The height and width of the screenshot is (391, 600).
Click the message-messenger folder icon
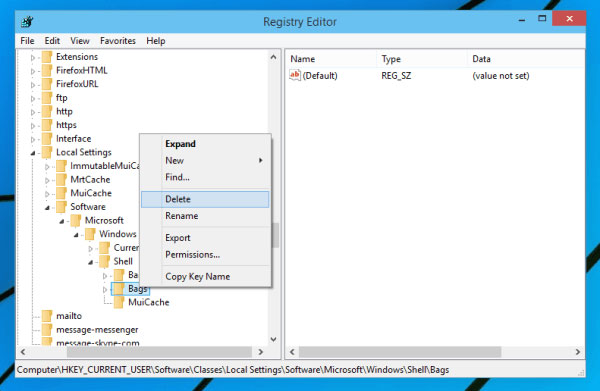coord(47,330)
